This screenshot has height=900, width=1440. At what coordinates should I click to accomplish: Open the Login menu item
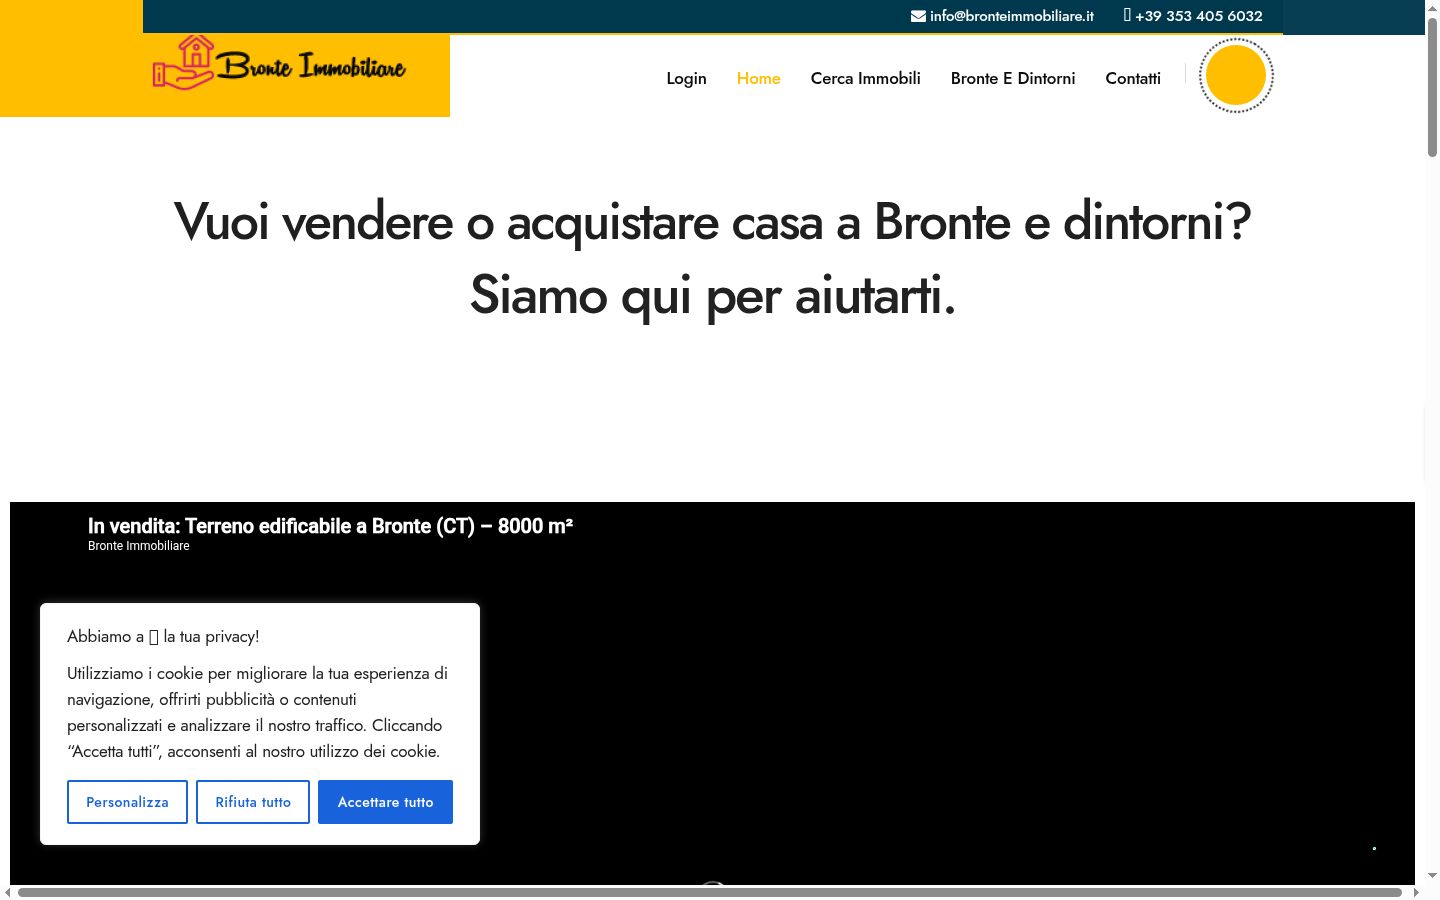pyautogui.click(x=686, y=78)
